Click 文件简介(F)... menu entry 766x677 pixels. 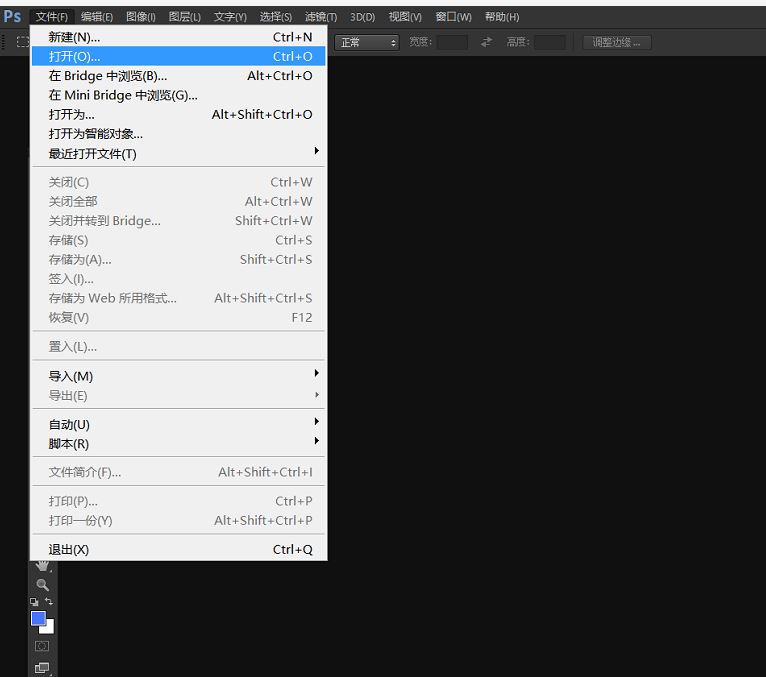178,472
